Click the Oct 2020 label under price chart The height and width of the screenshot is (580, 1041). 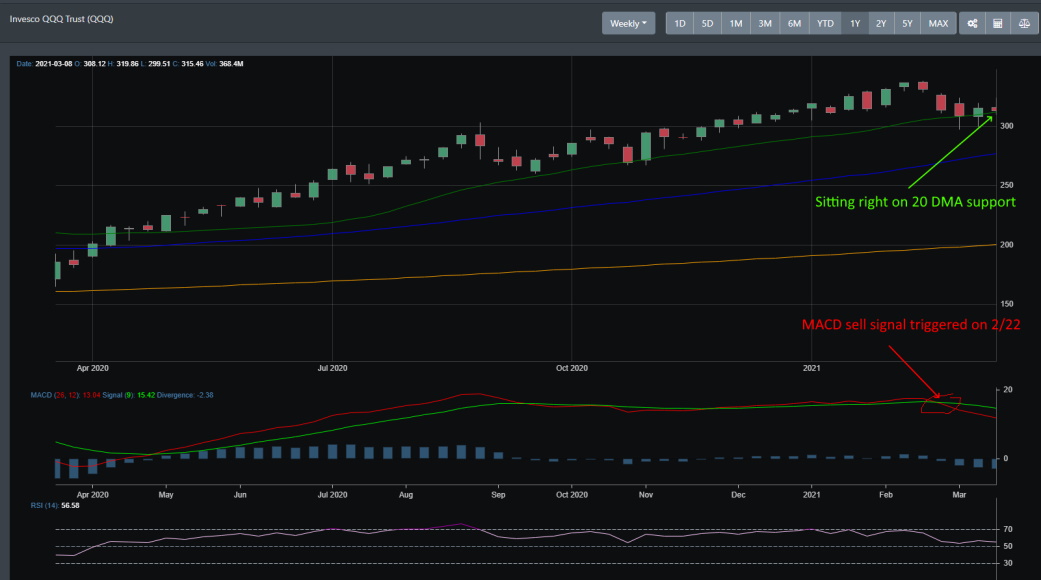572,368
